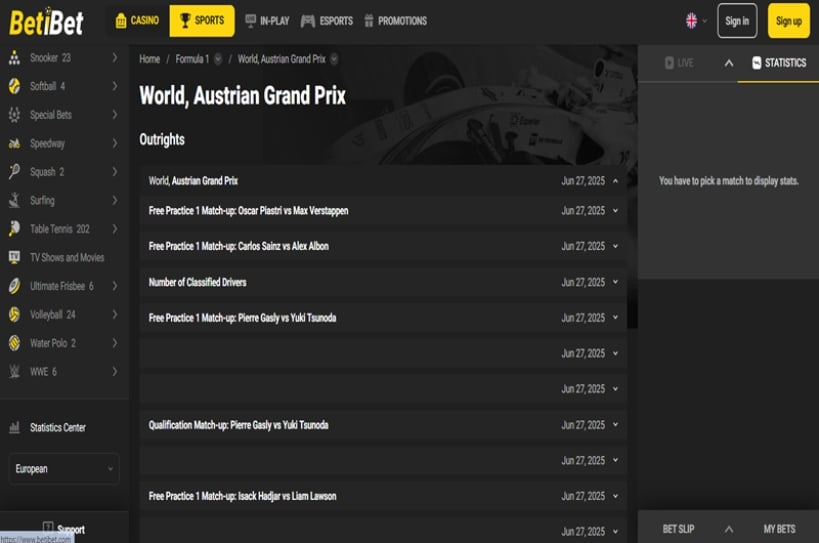This screenshot has height=543, width=819.
Task: Open the Squash sport row
Action: [64, 172]
